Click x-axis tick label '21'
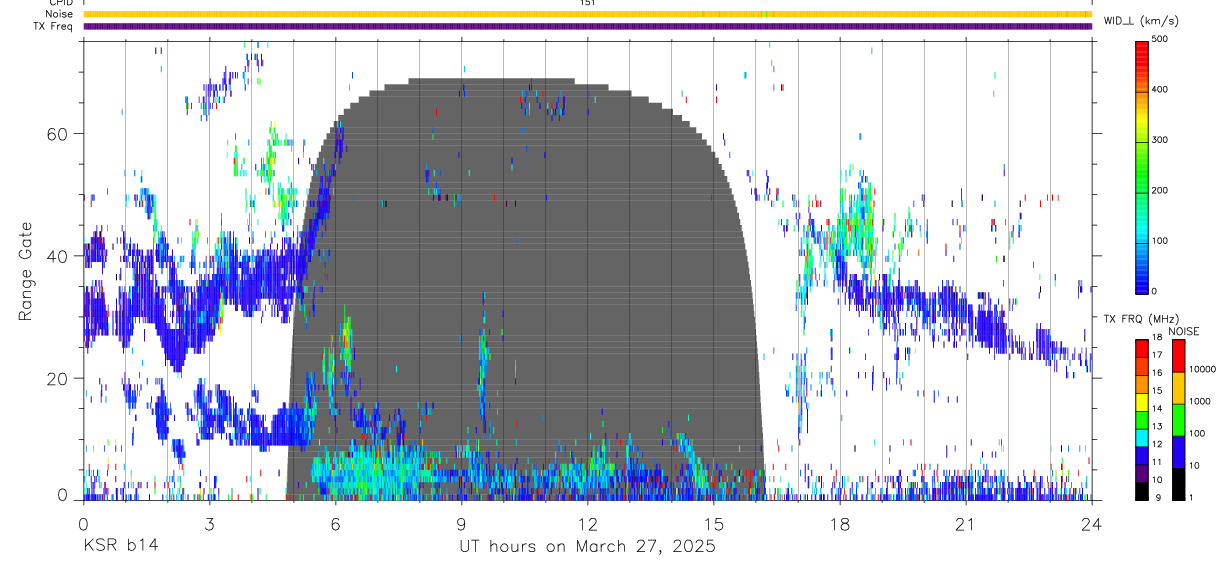The height and width of the screenshot is (567, 1228). pos(966,524)
